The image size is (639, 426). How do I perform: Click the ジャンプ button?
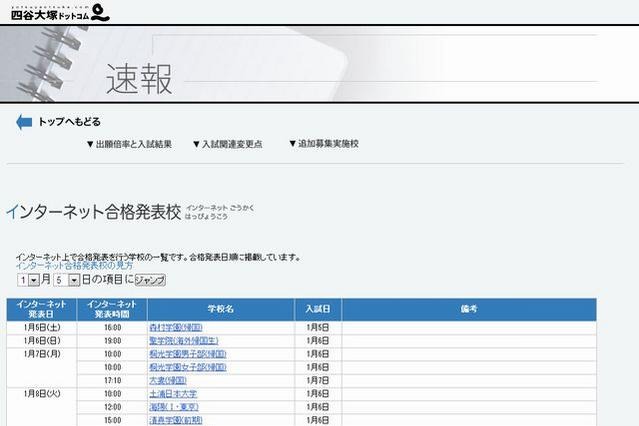[x=150, y=280]
